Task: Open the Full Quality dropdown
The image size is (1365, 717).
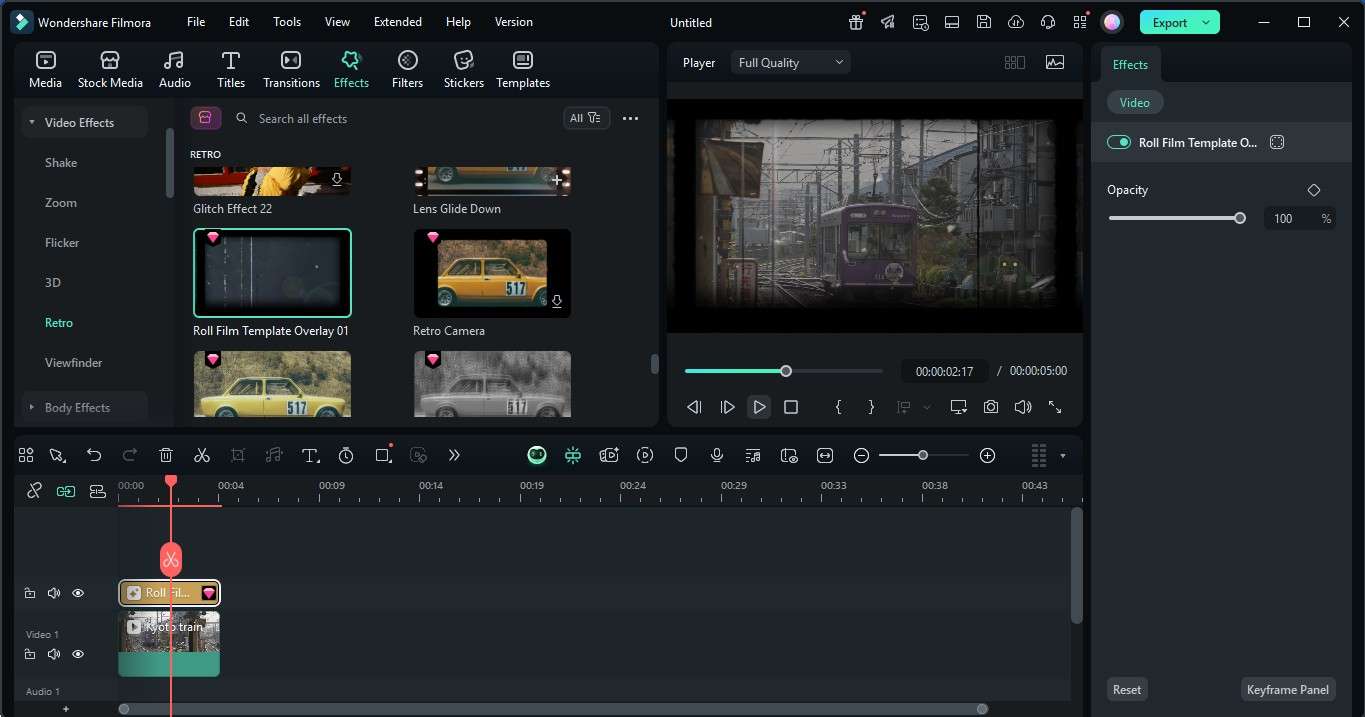Action: point(791,62)
